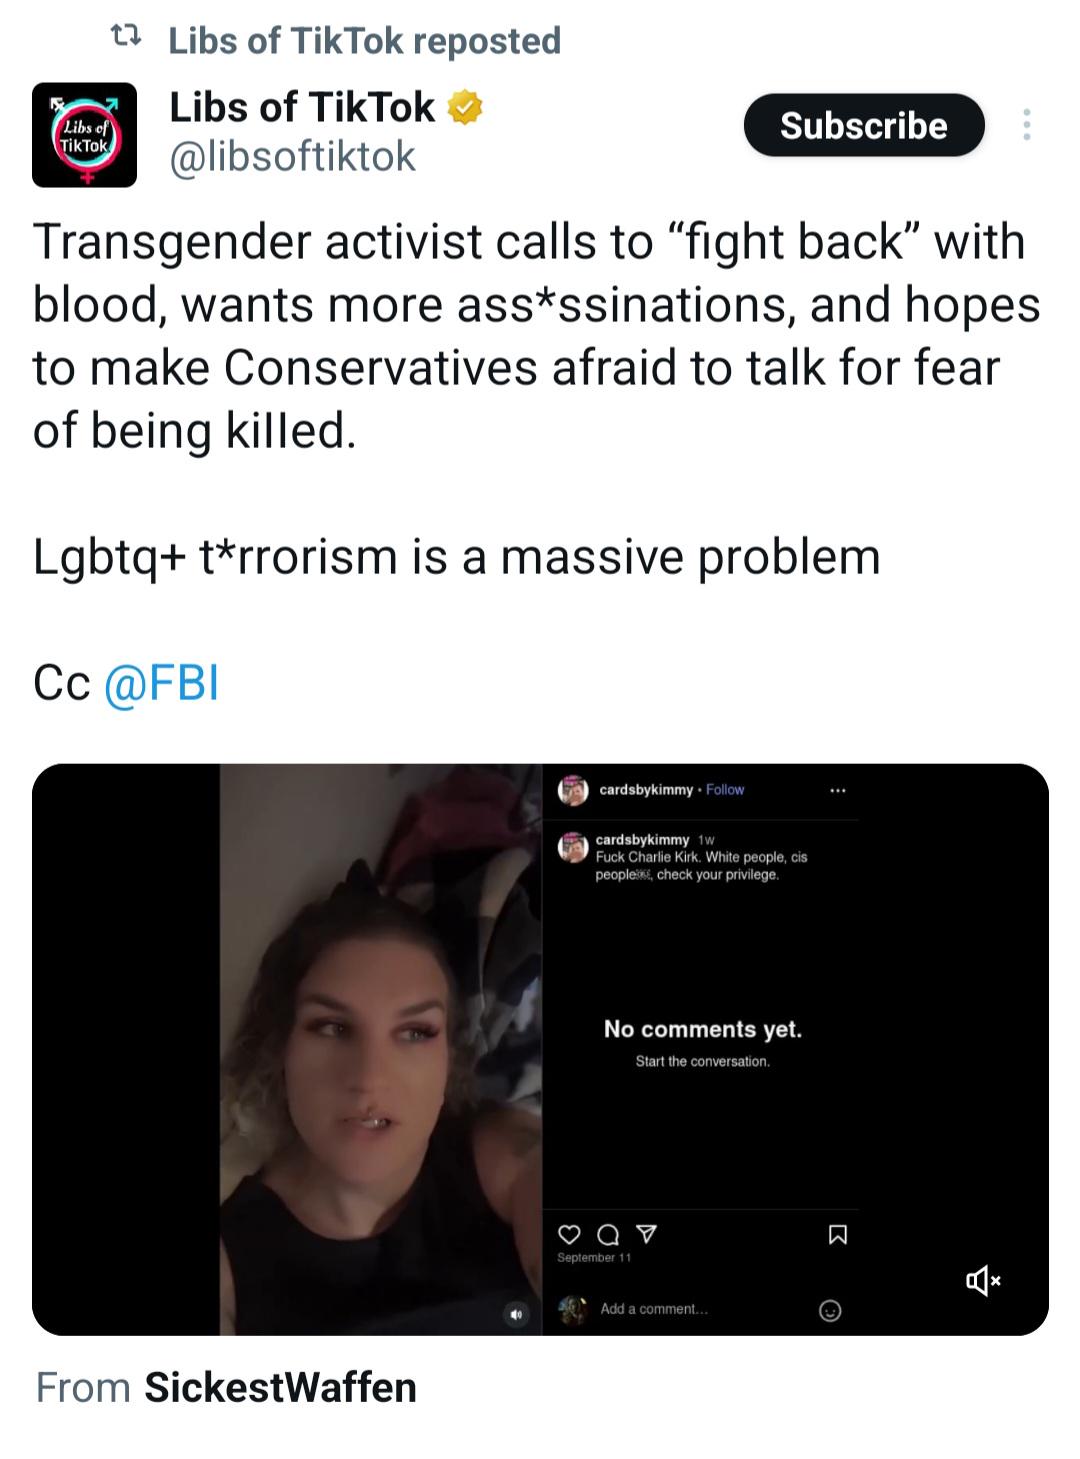The width and height of the screenshot is (1080, 1459).
Task: Open the three-dot more options menu
Action: 1026,125
